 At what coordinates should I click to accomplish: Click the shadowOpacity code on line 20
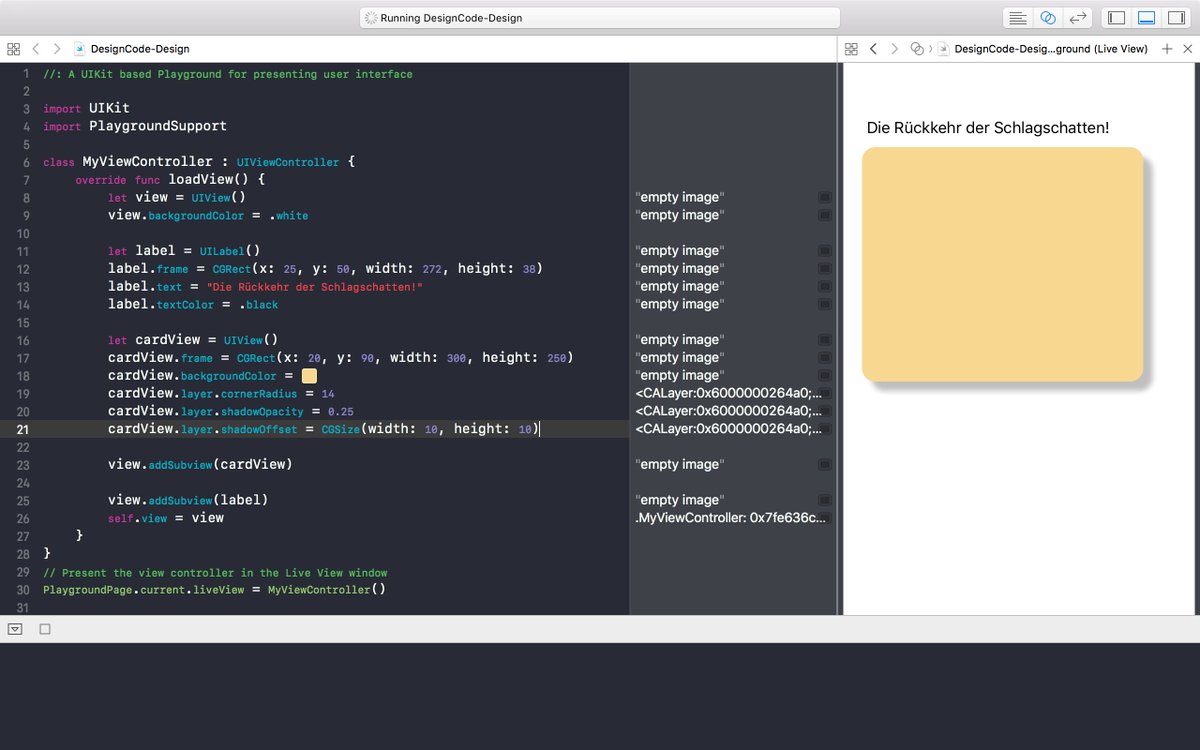pyautogui.click(x=230, y=411)
